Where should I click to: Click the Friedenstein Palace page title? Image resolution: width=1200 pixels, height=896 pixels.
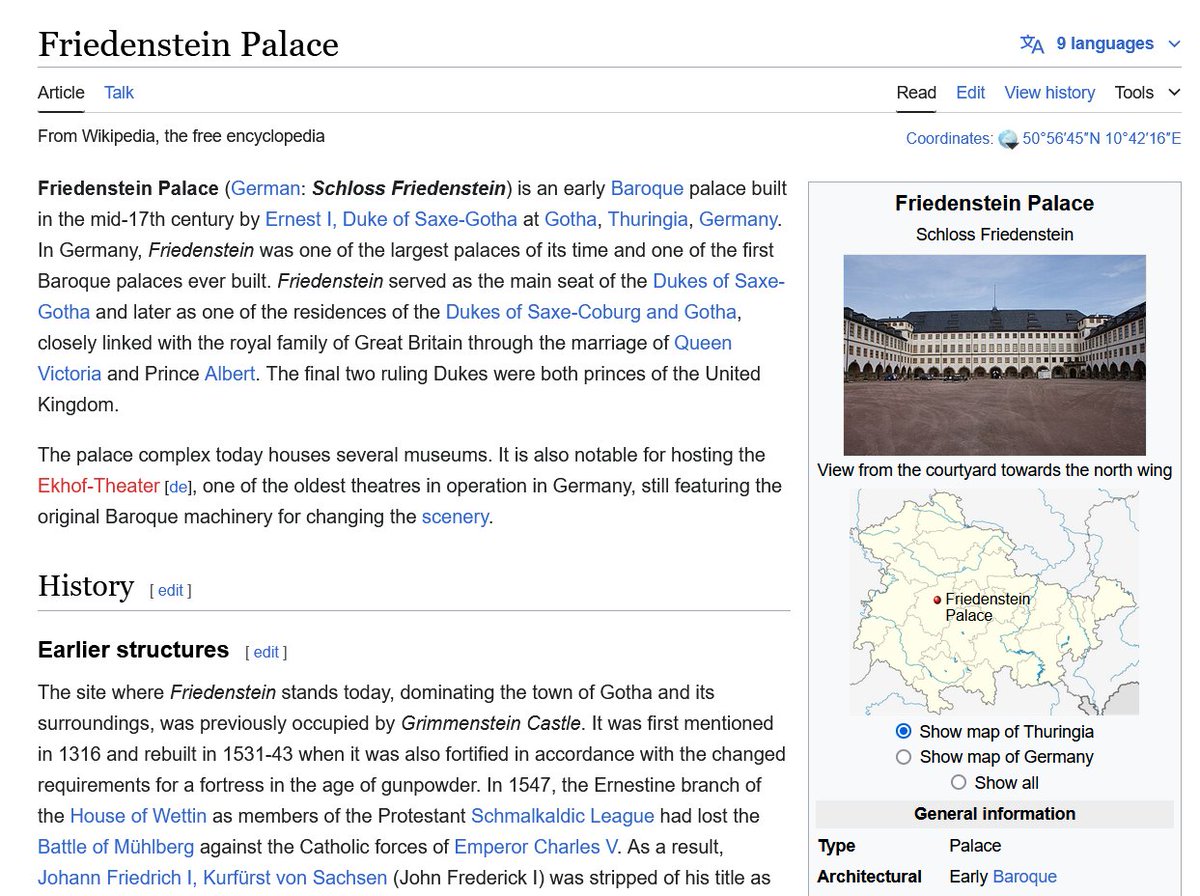(x=188, y=44)
